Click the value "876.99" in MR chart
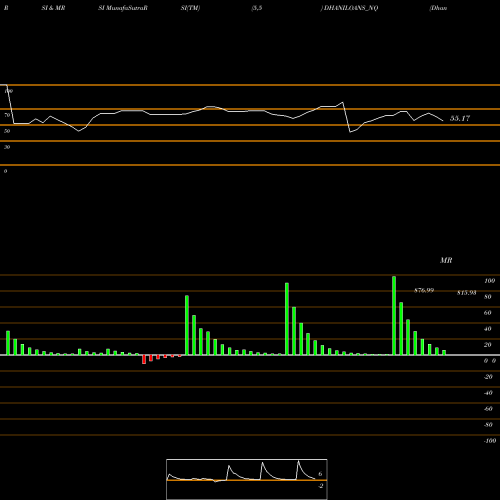The image size is (500, 500). pos(424,290)
